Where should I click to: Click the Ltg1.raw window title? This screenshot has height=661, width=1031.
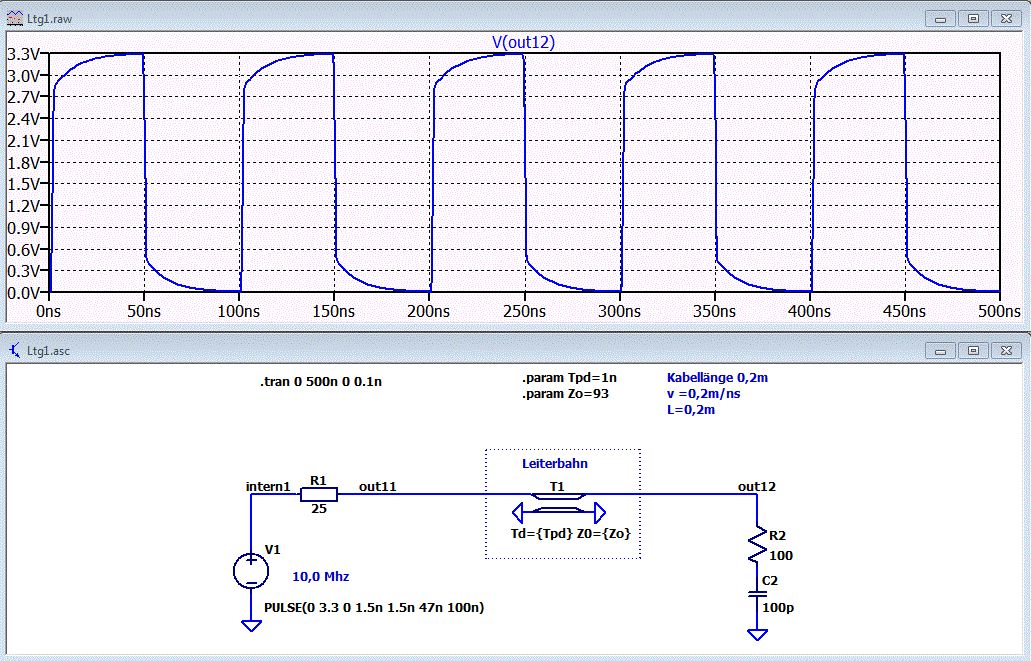(x=49, y=19)
